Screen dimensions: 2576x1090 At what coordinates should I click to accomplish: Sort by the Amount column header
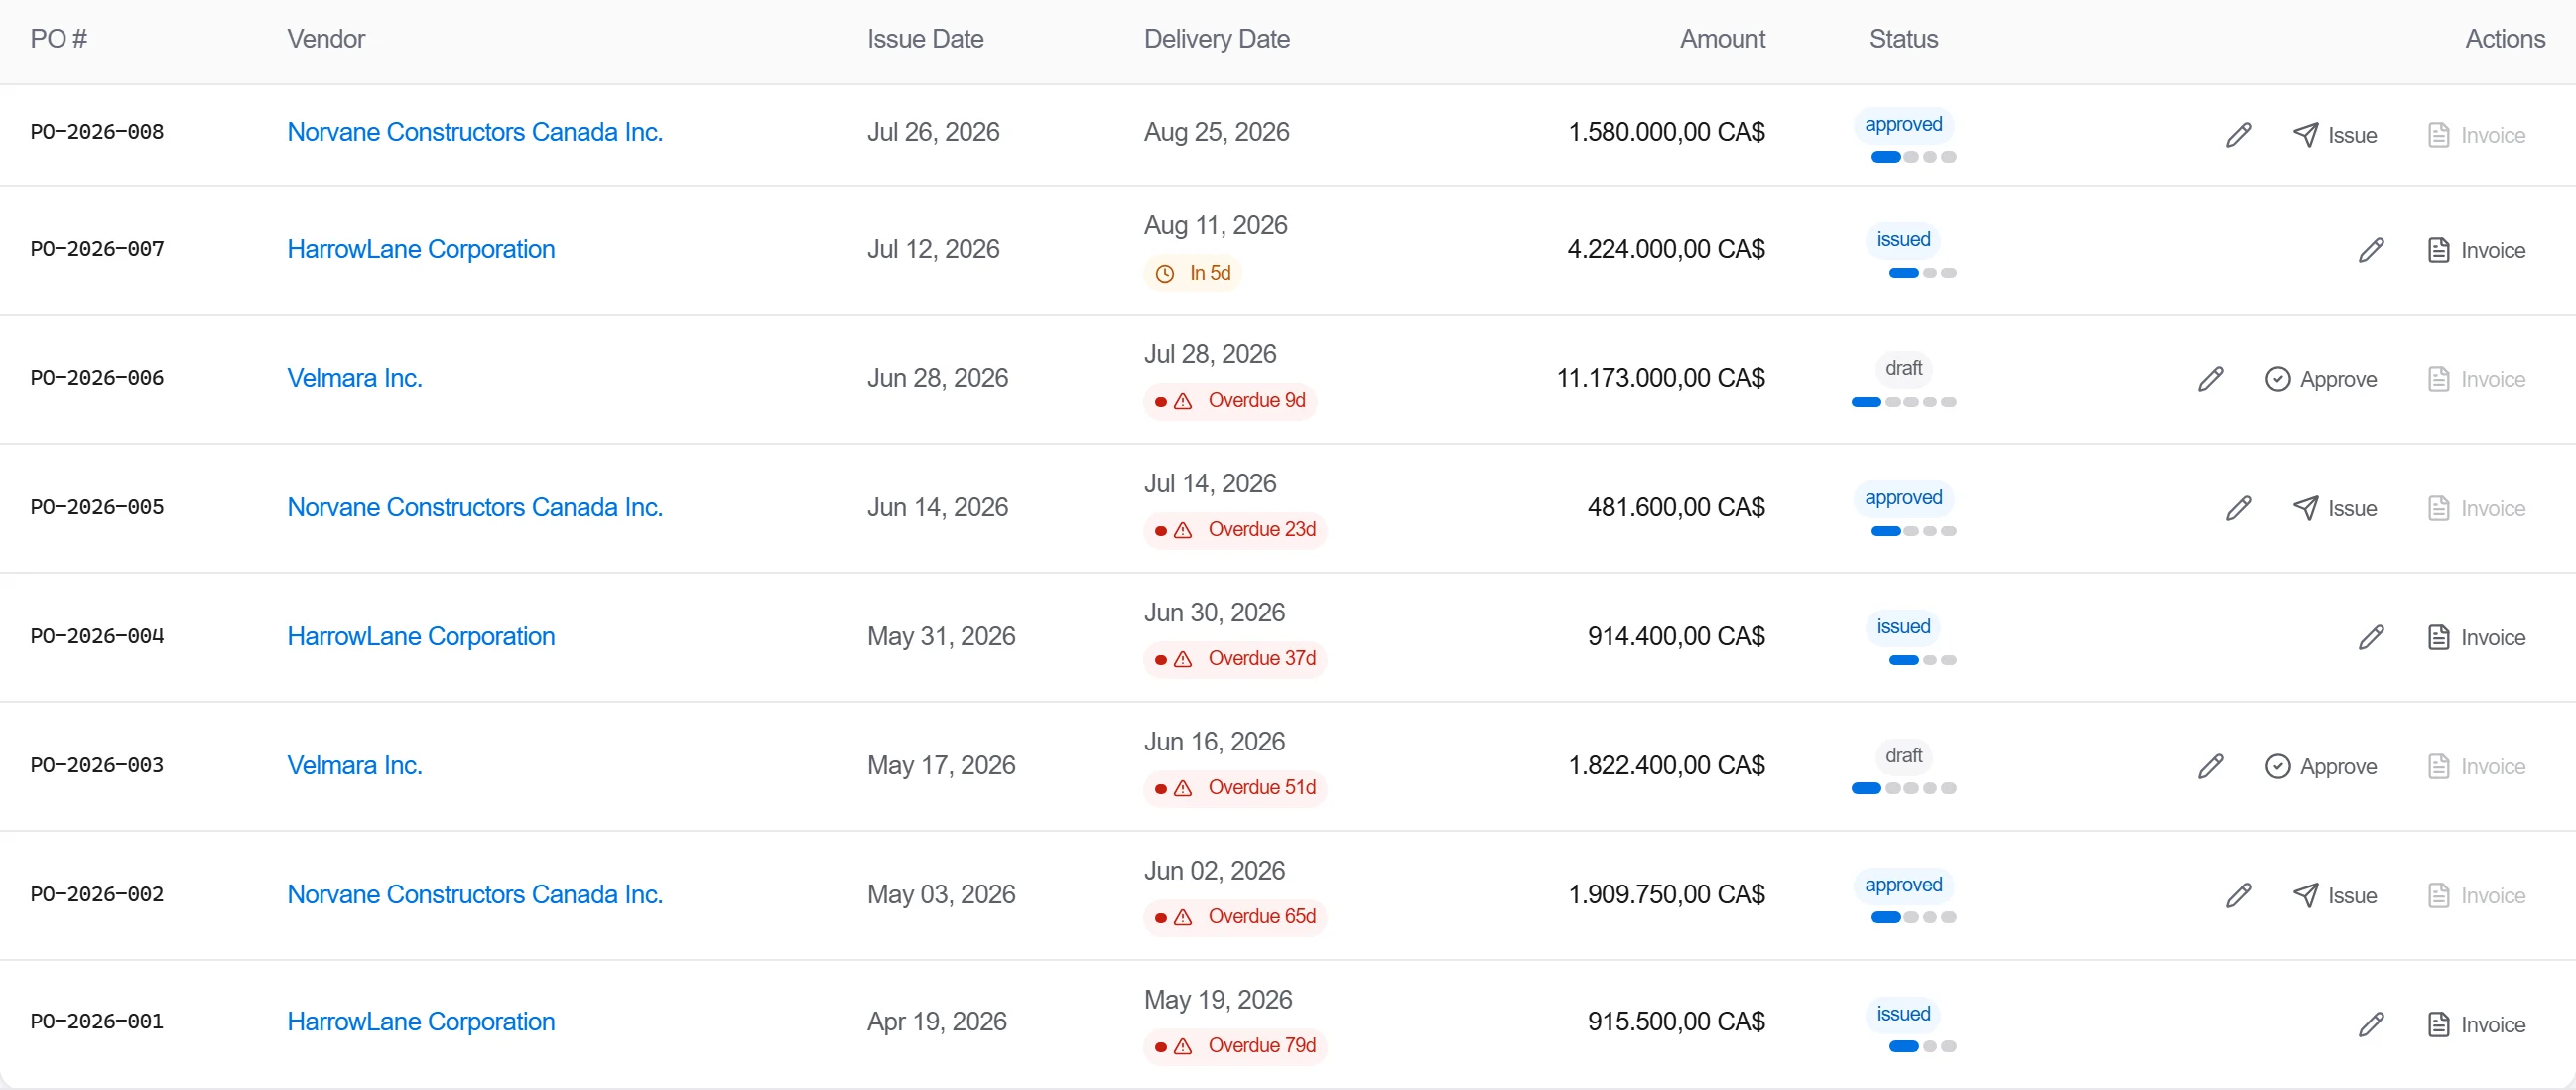click(x=1722, y=39)
